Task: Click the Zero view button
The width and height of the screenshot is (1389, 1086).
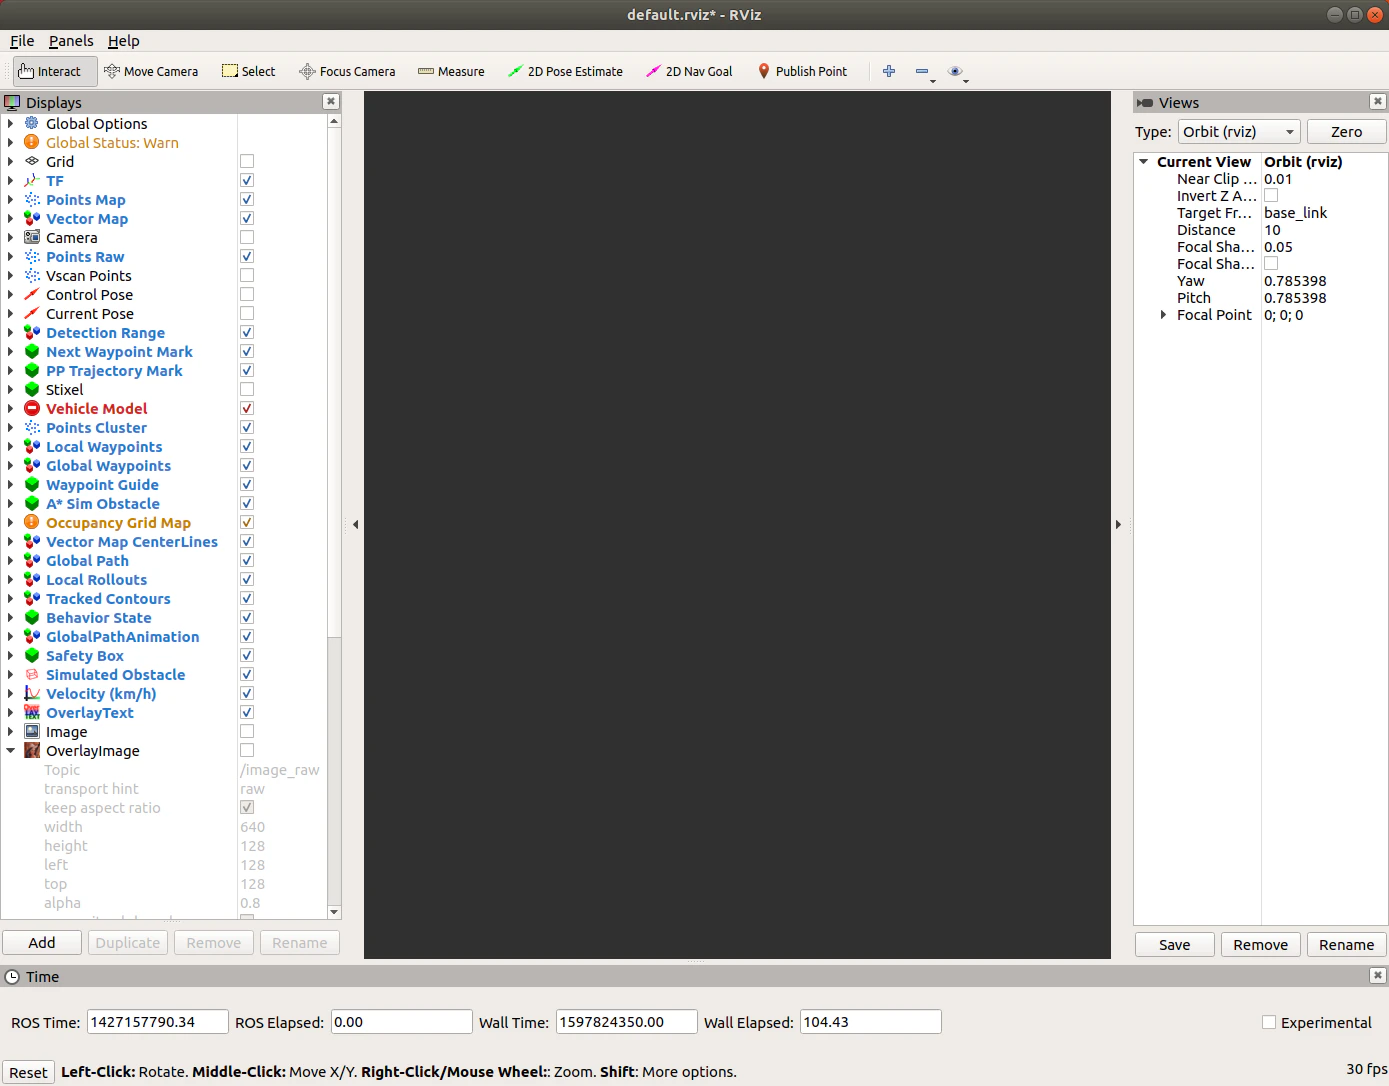Action: (x=1346, y=132)
